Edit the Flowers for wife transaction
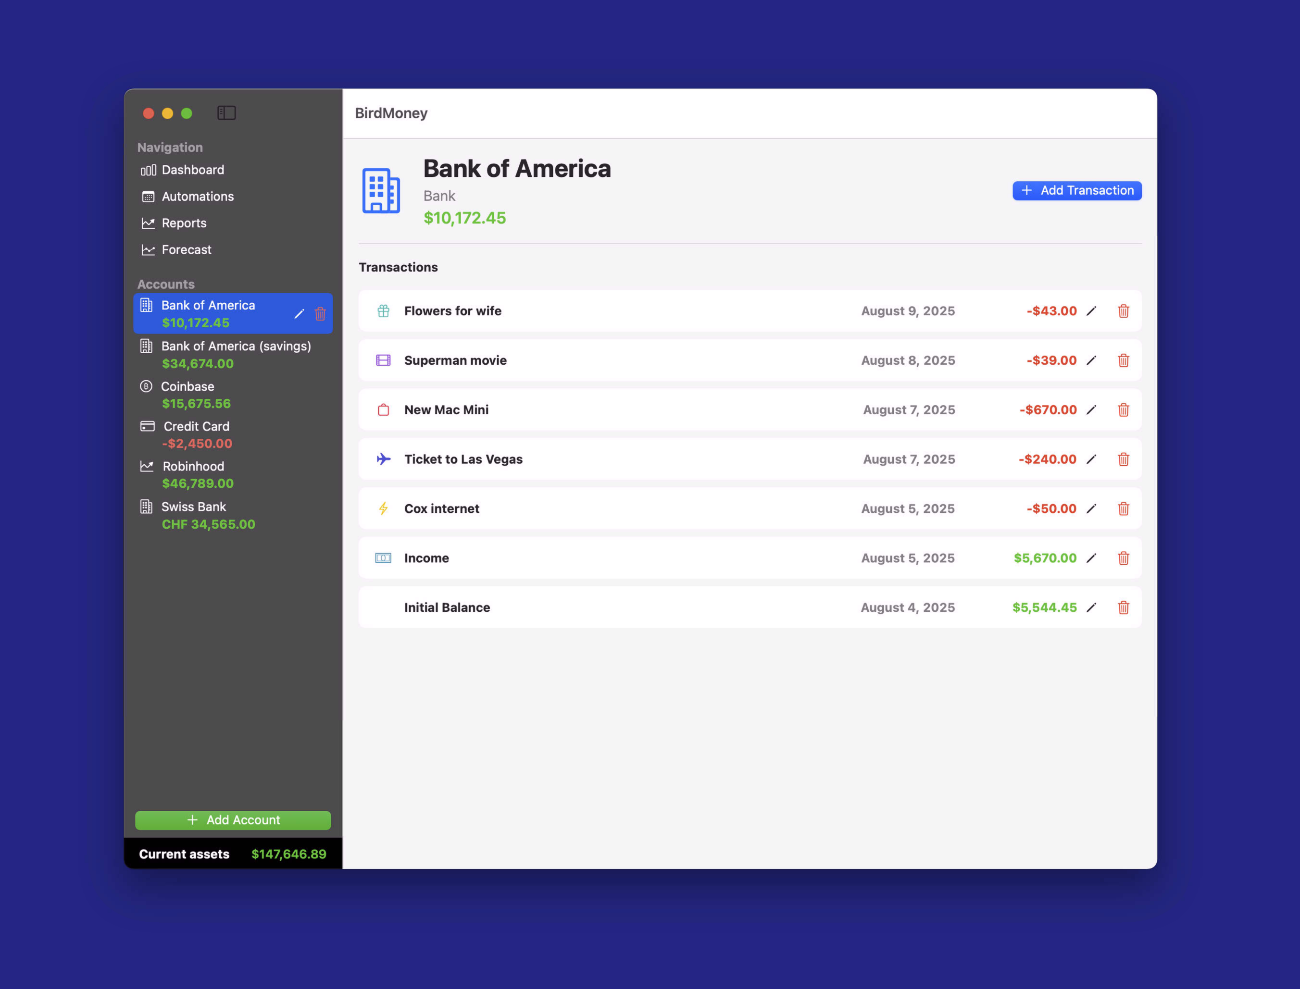The height and width of the screenshot is (989, 1300). point(1091,311)
